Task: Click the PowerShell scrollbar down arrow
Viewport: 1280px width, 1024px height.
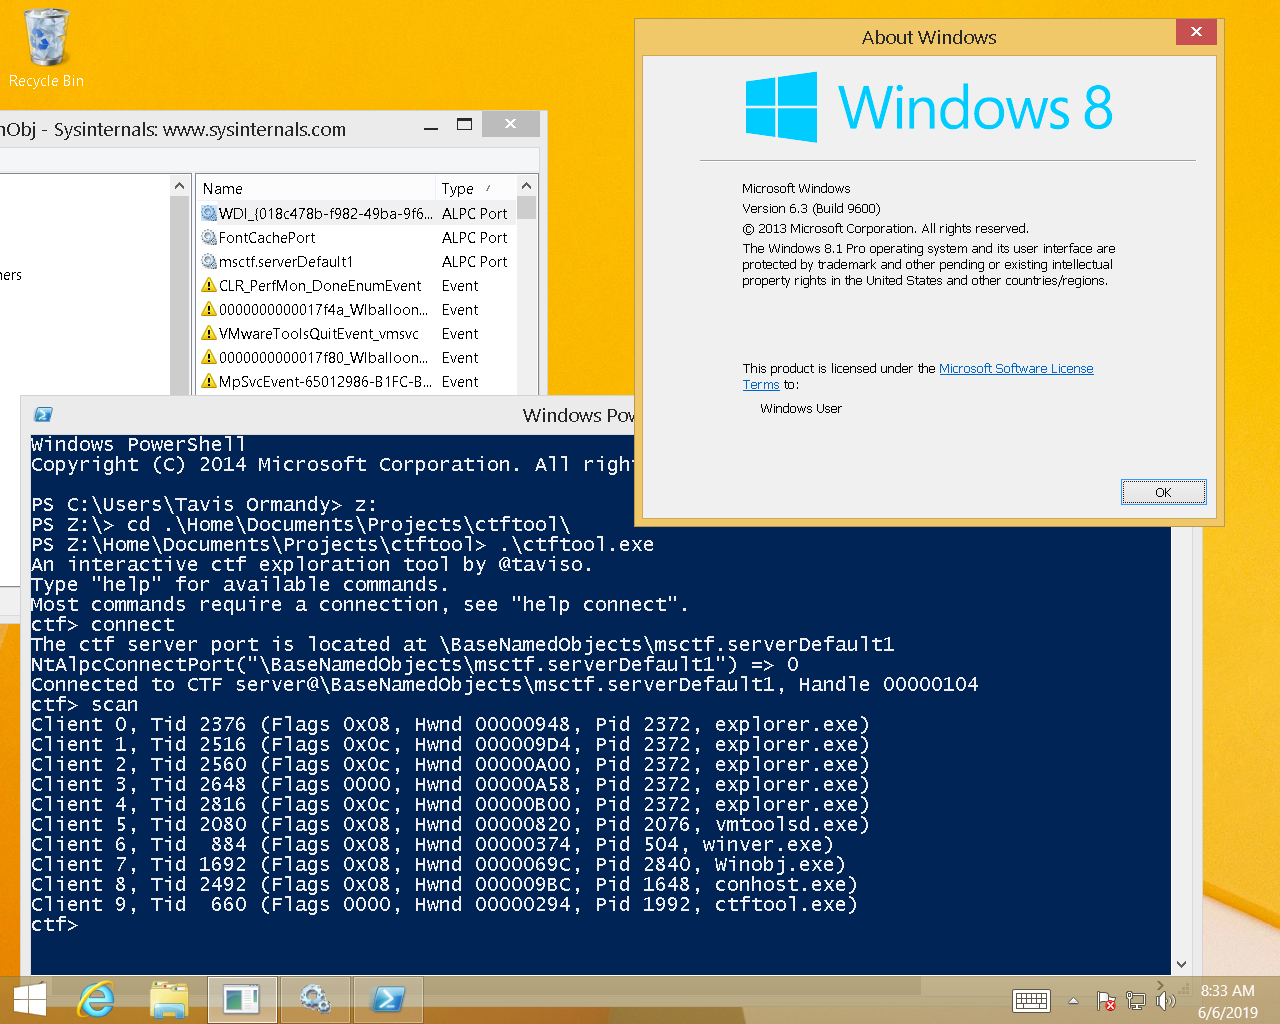Action: [1181, 964]
